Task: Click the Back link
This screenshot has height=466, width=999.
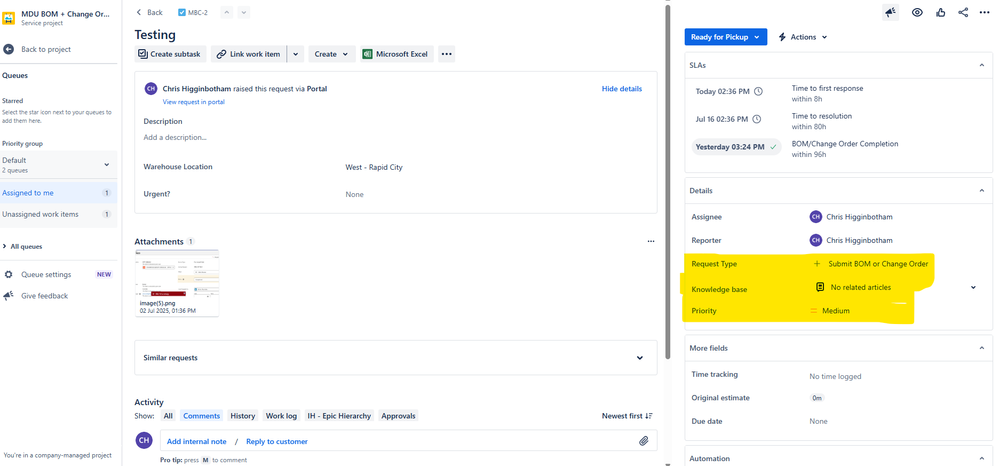Action: 149,12
